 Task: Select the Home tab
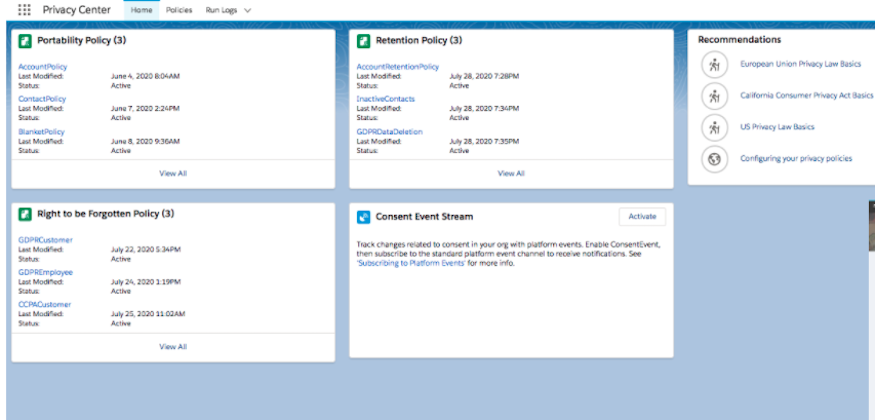(142, 9)
